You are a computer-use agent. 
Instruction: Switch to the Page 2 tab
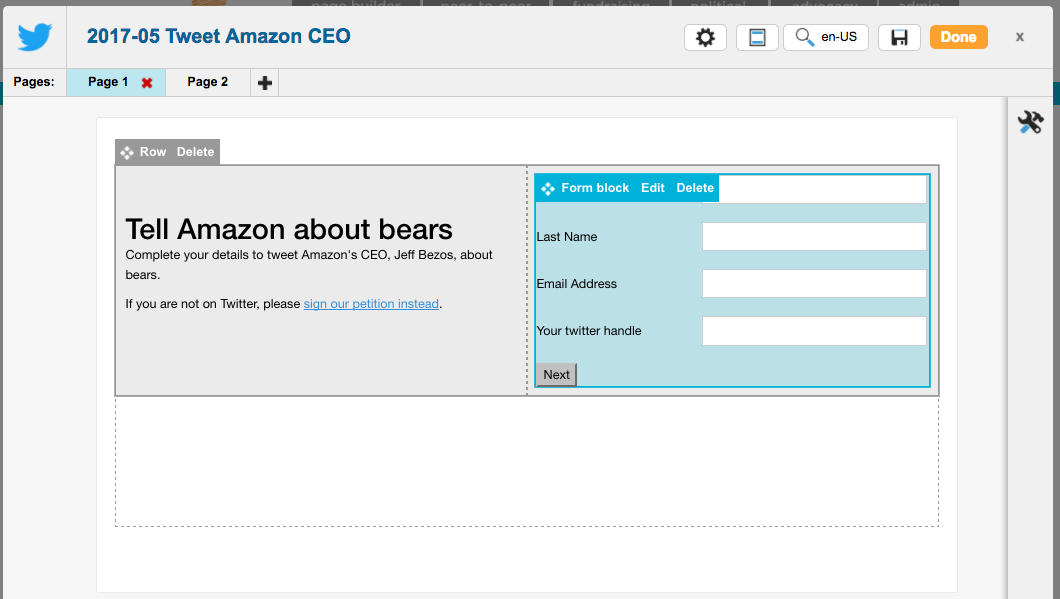tap(207, 82)
